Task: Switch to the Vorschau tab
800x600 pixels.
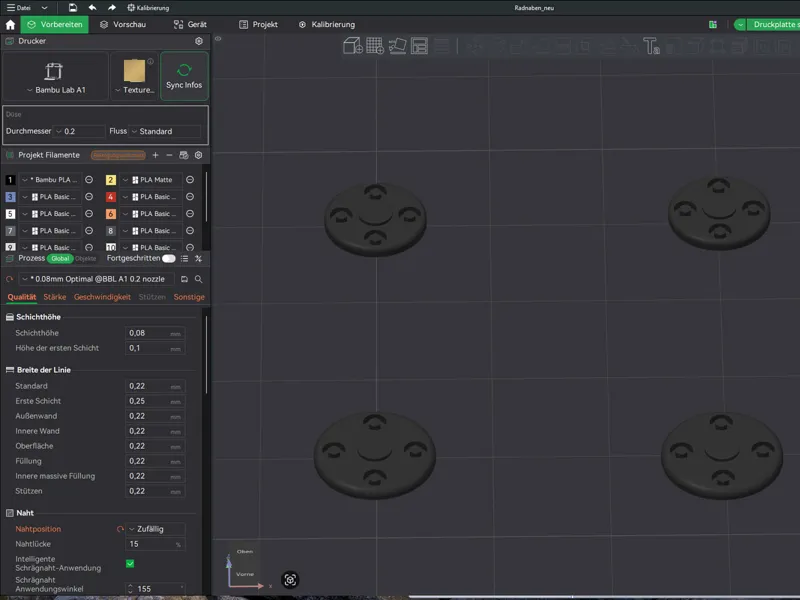Action: tap(123, 24)
